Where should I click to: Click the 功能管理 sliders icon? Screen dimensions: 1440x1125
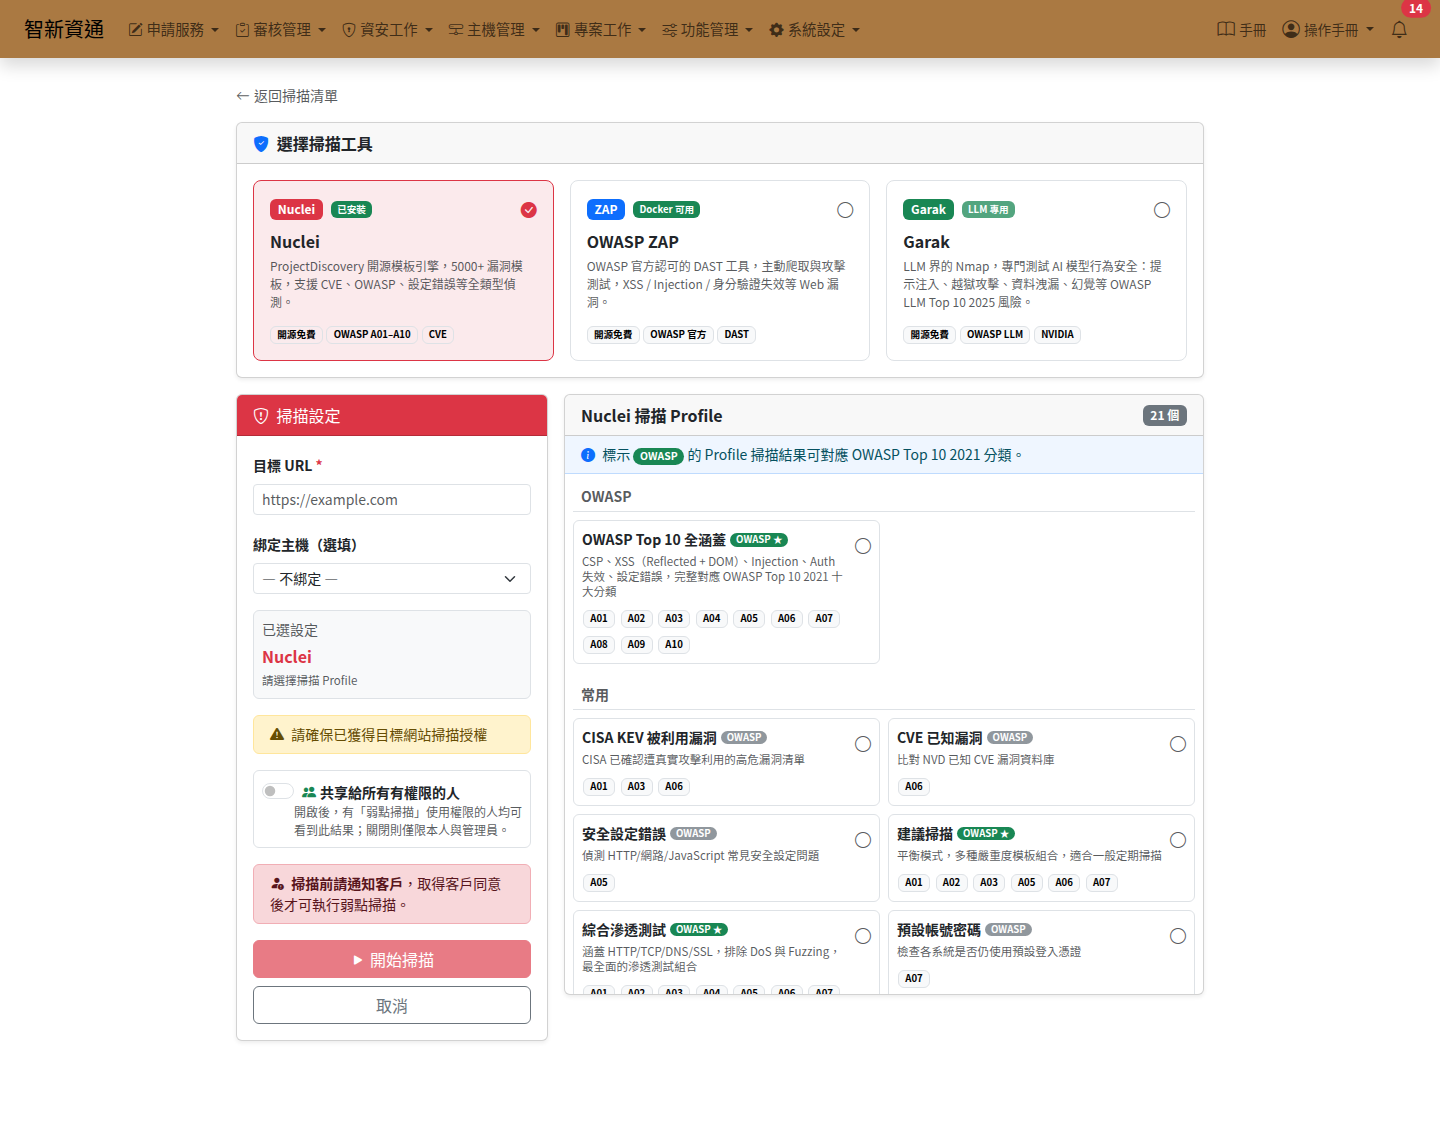[670, 30]
